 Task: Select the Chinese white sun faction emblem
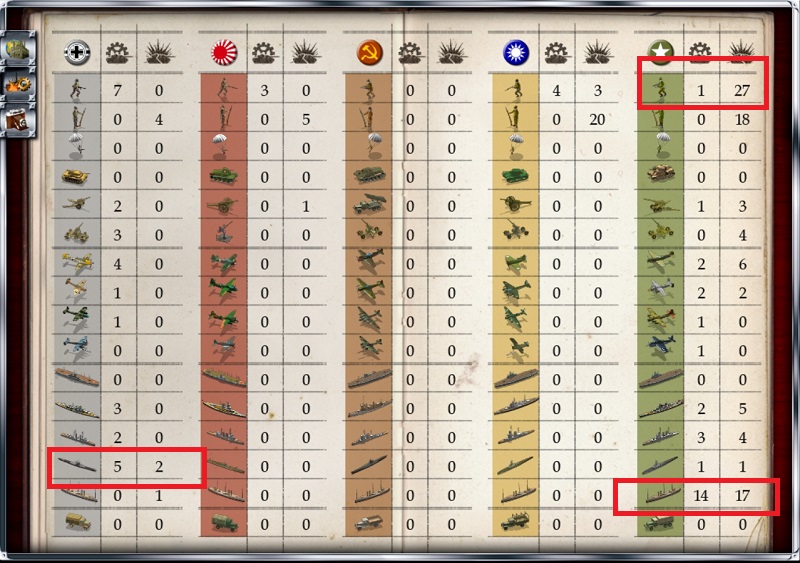(515, 53)
